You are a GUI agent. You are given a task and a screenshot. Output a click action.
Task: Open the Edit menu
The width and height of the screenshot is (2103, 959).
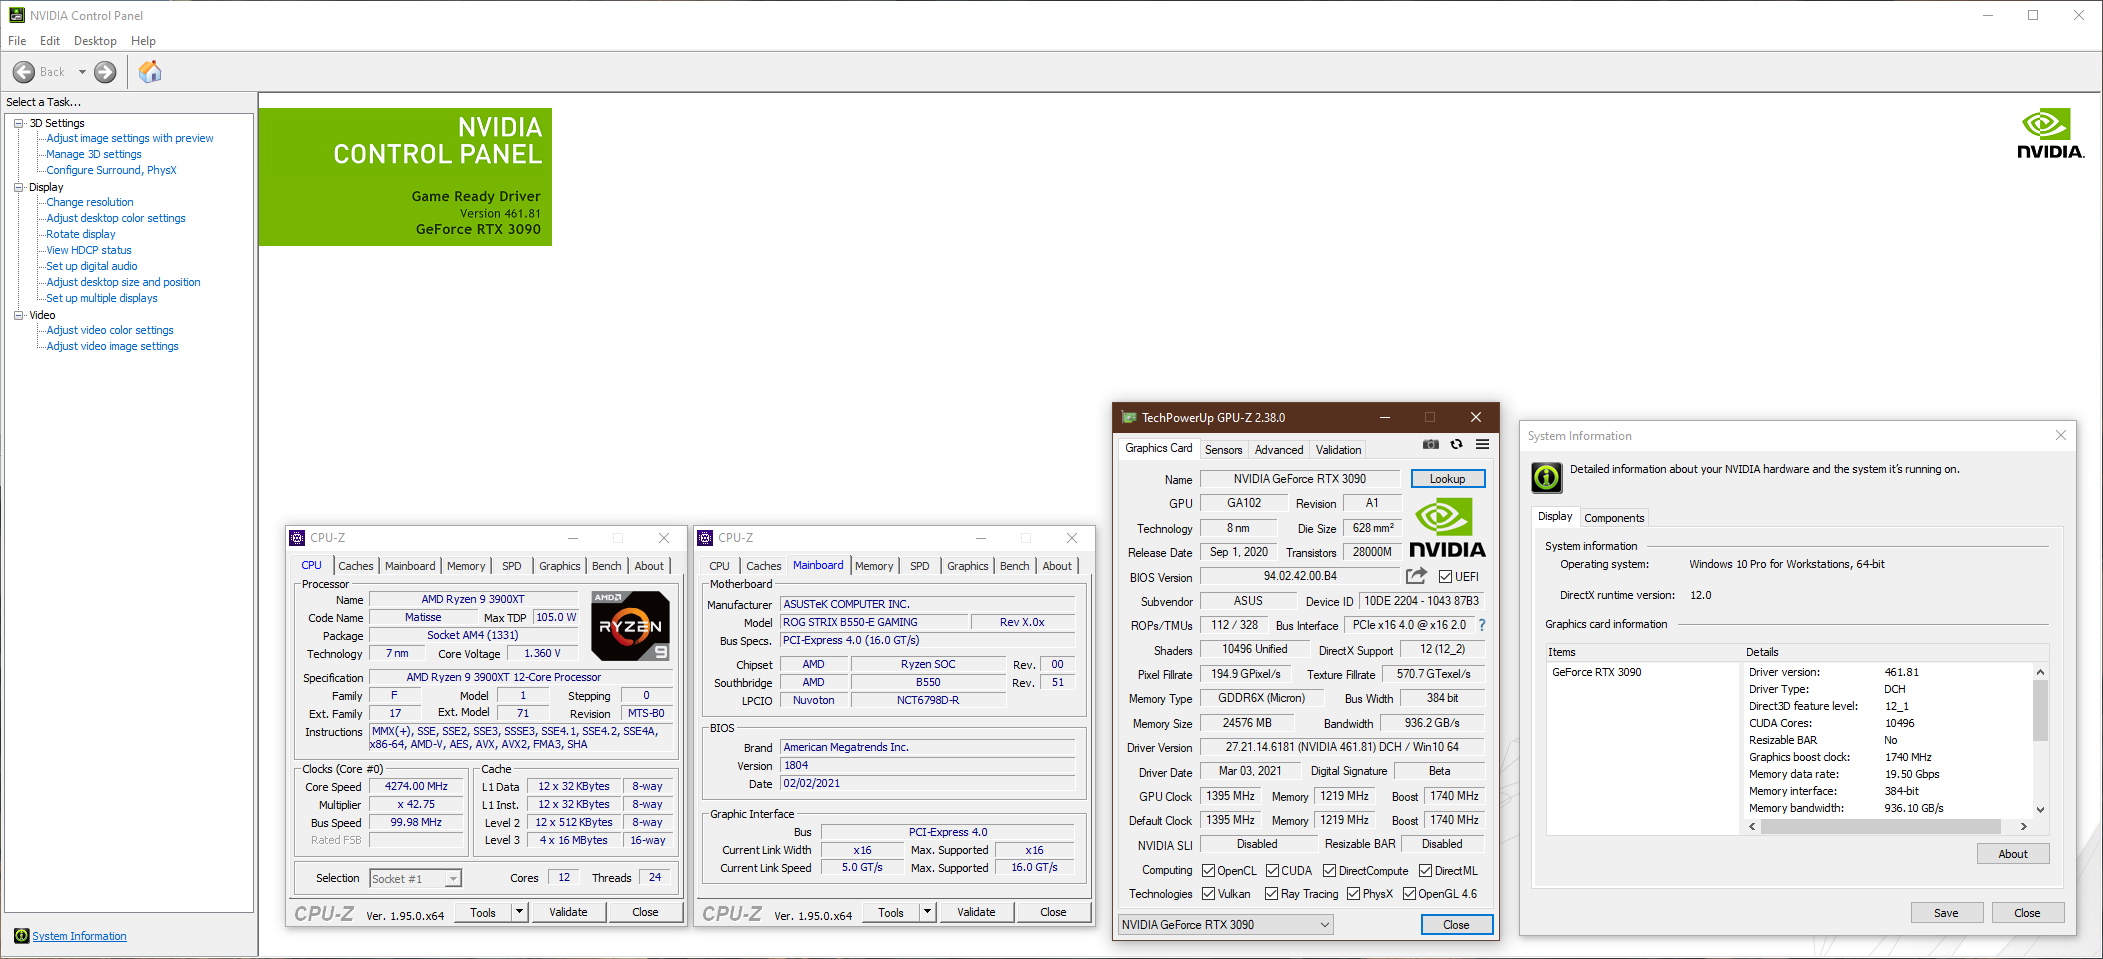coord(50,41)
